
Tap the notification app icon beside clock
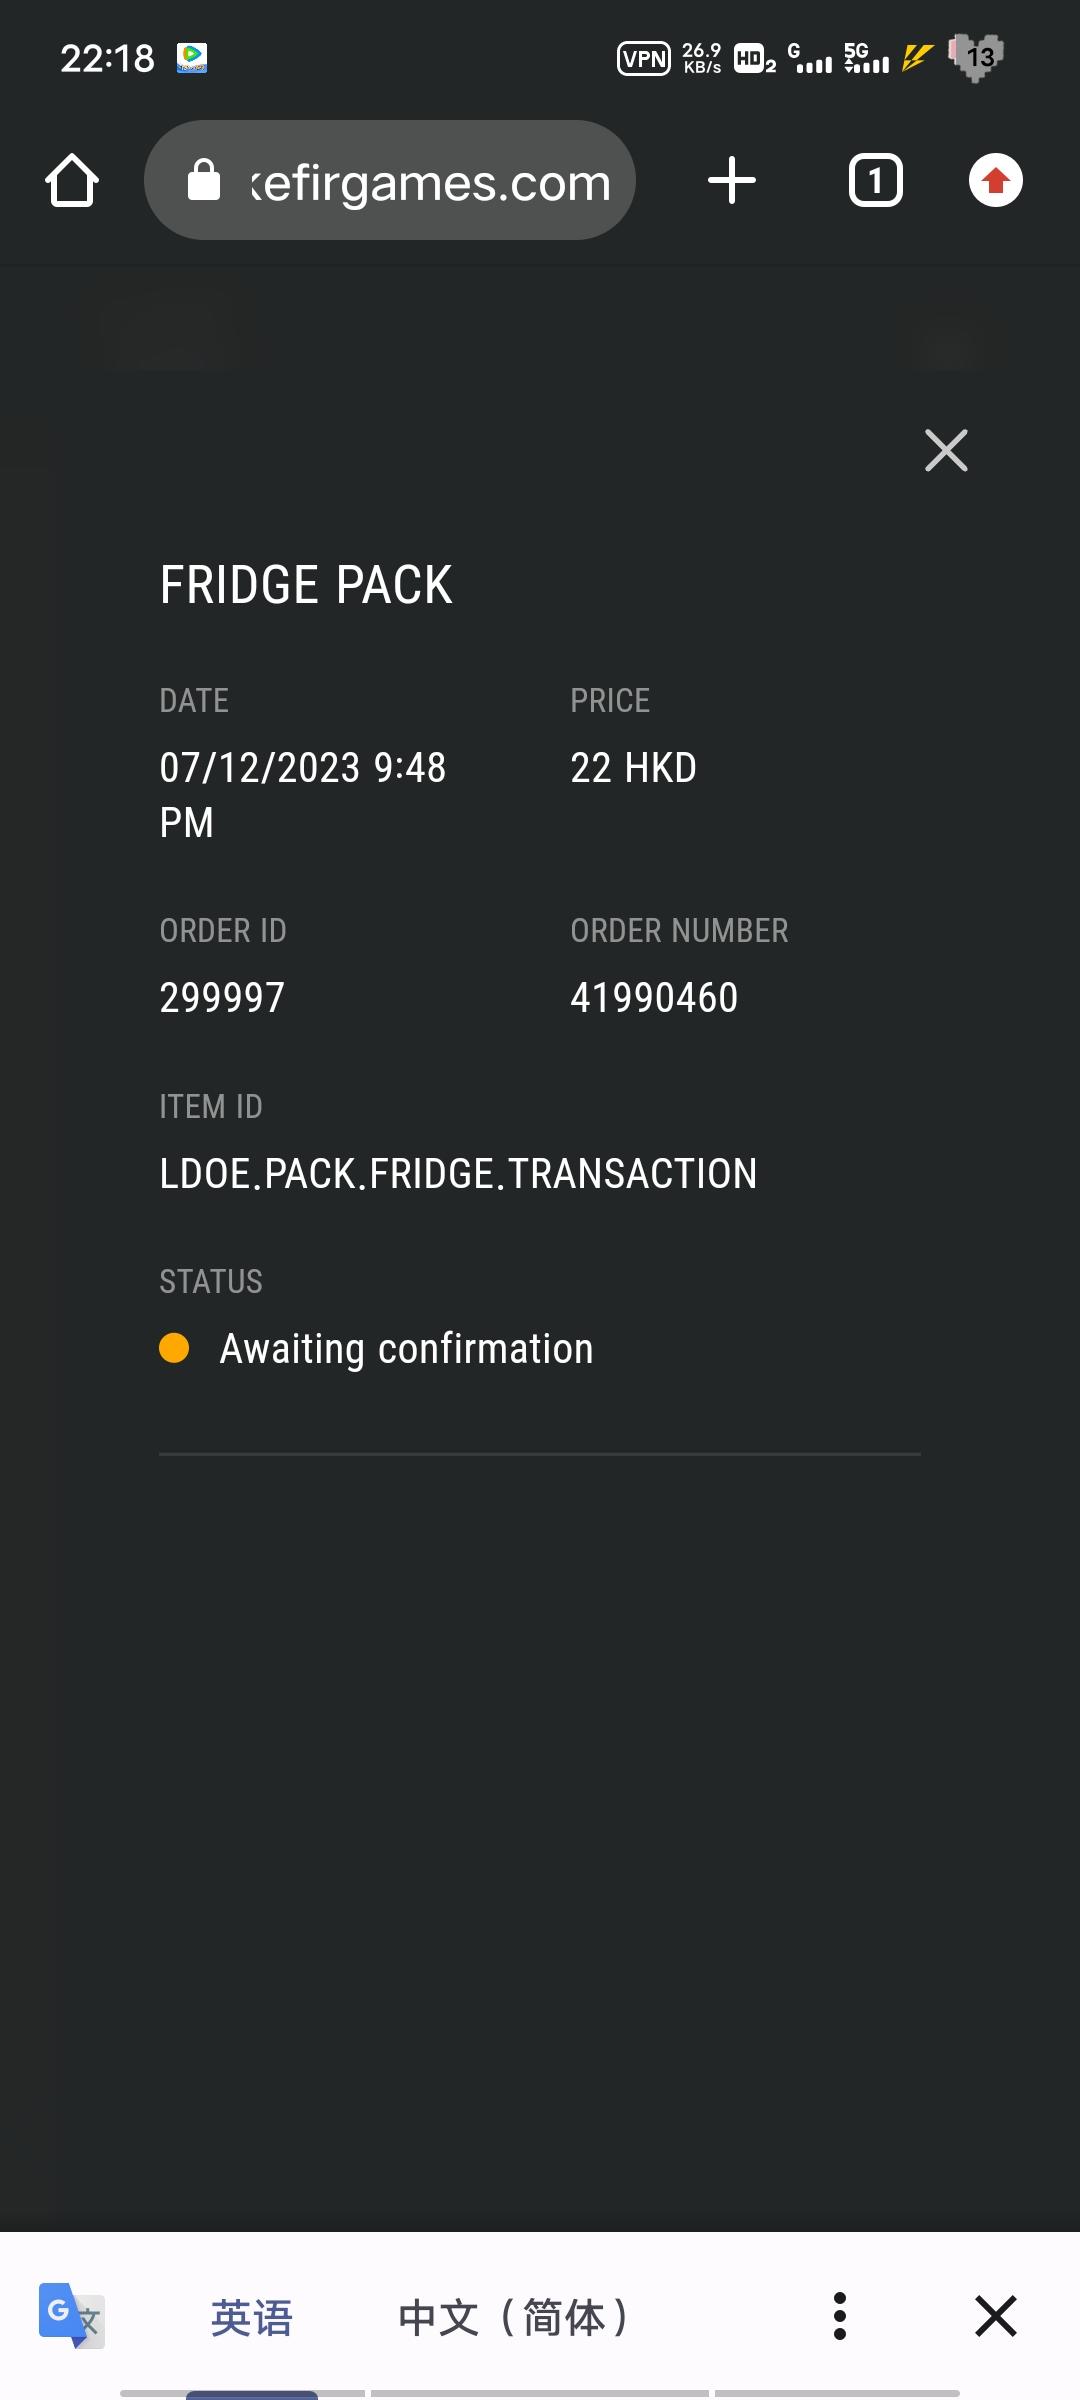(192, 58)
